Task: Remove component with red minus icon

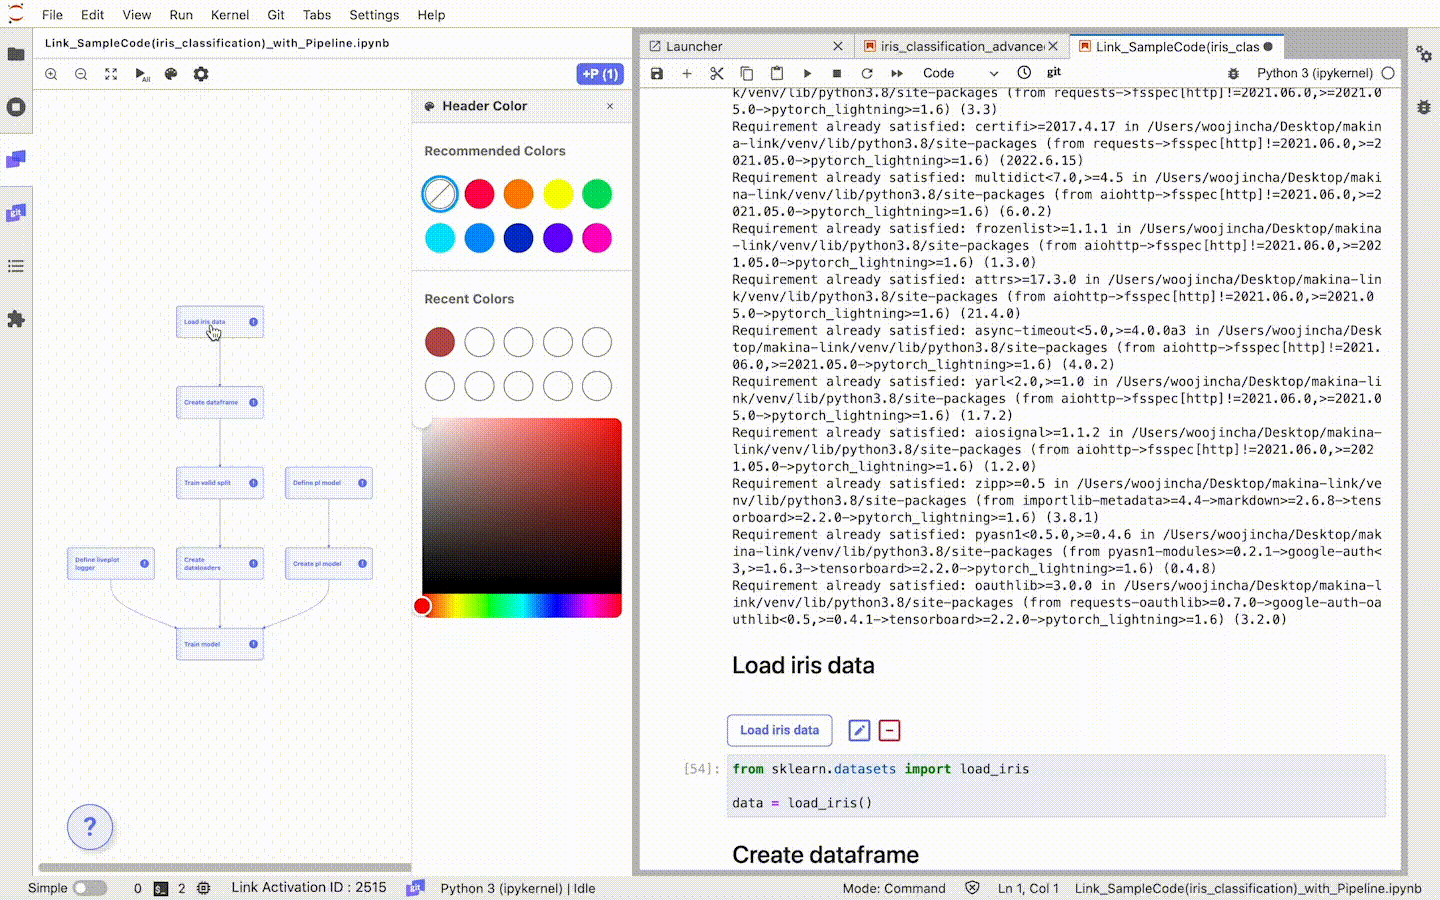Action: (x=889, y=730)
